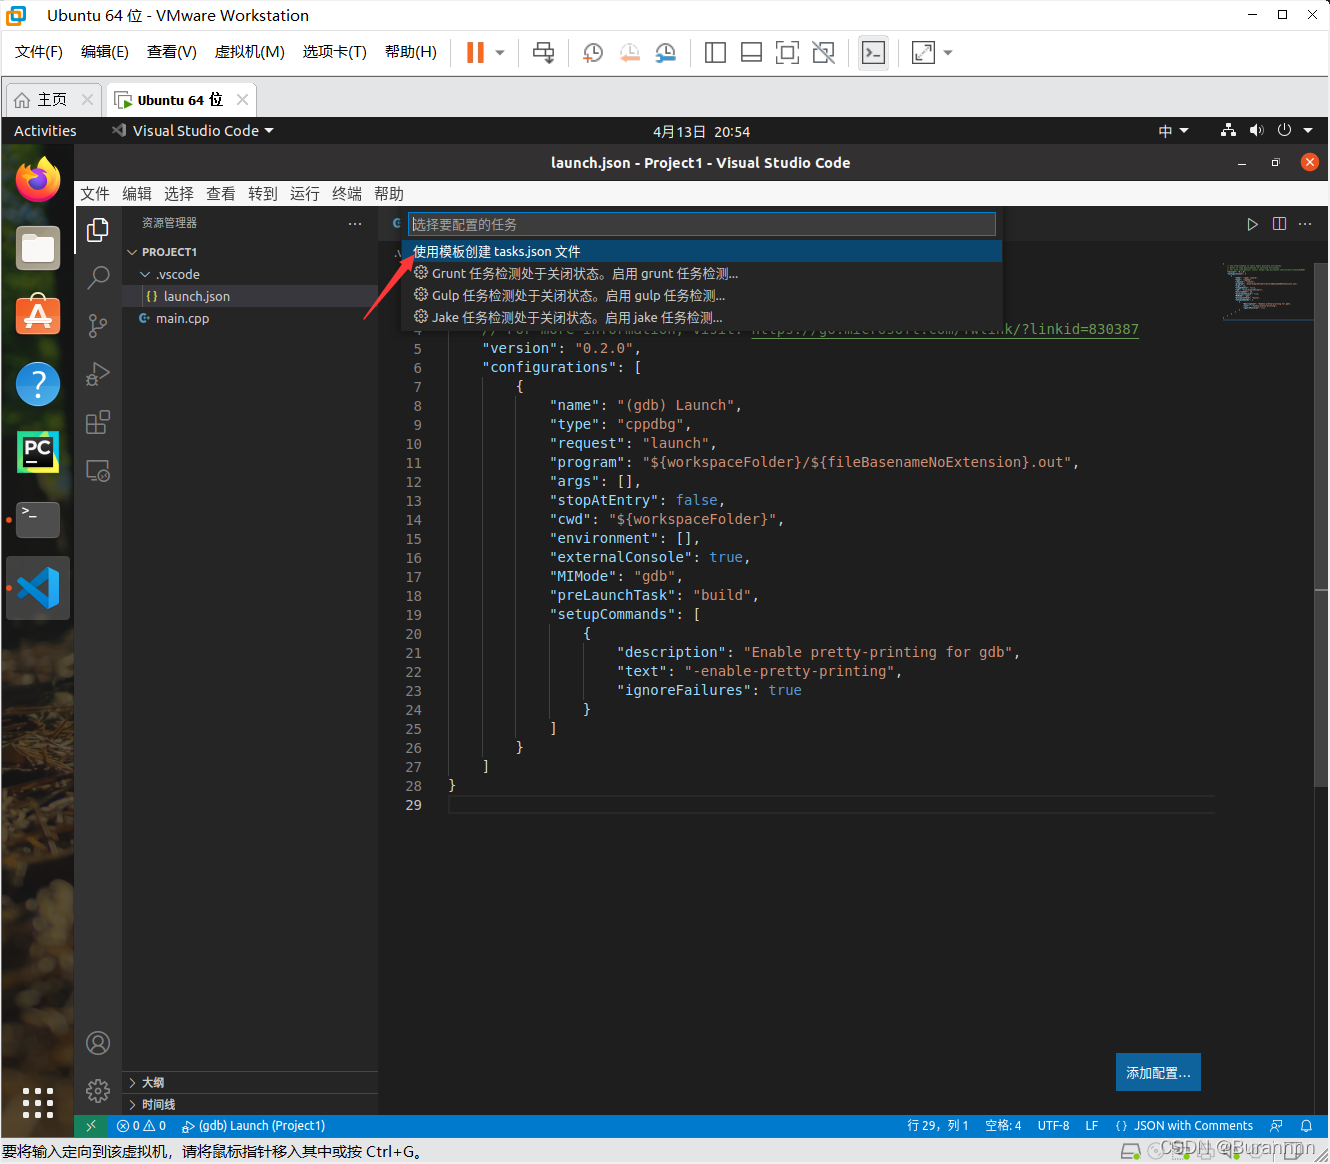The image size is (1330, 1164).
Task: Select the Gulp task detection option
Action: (702, 295)
